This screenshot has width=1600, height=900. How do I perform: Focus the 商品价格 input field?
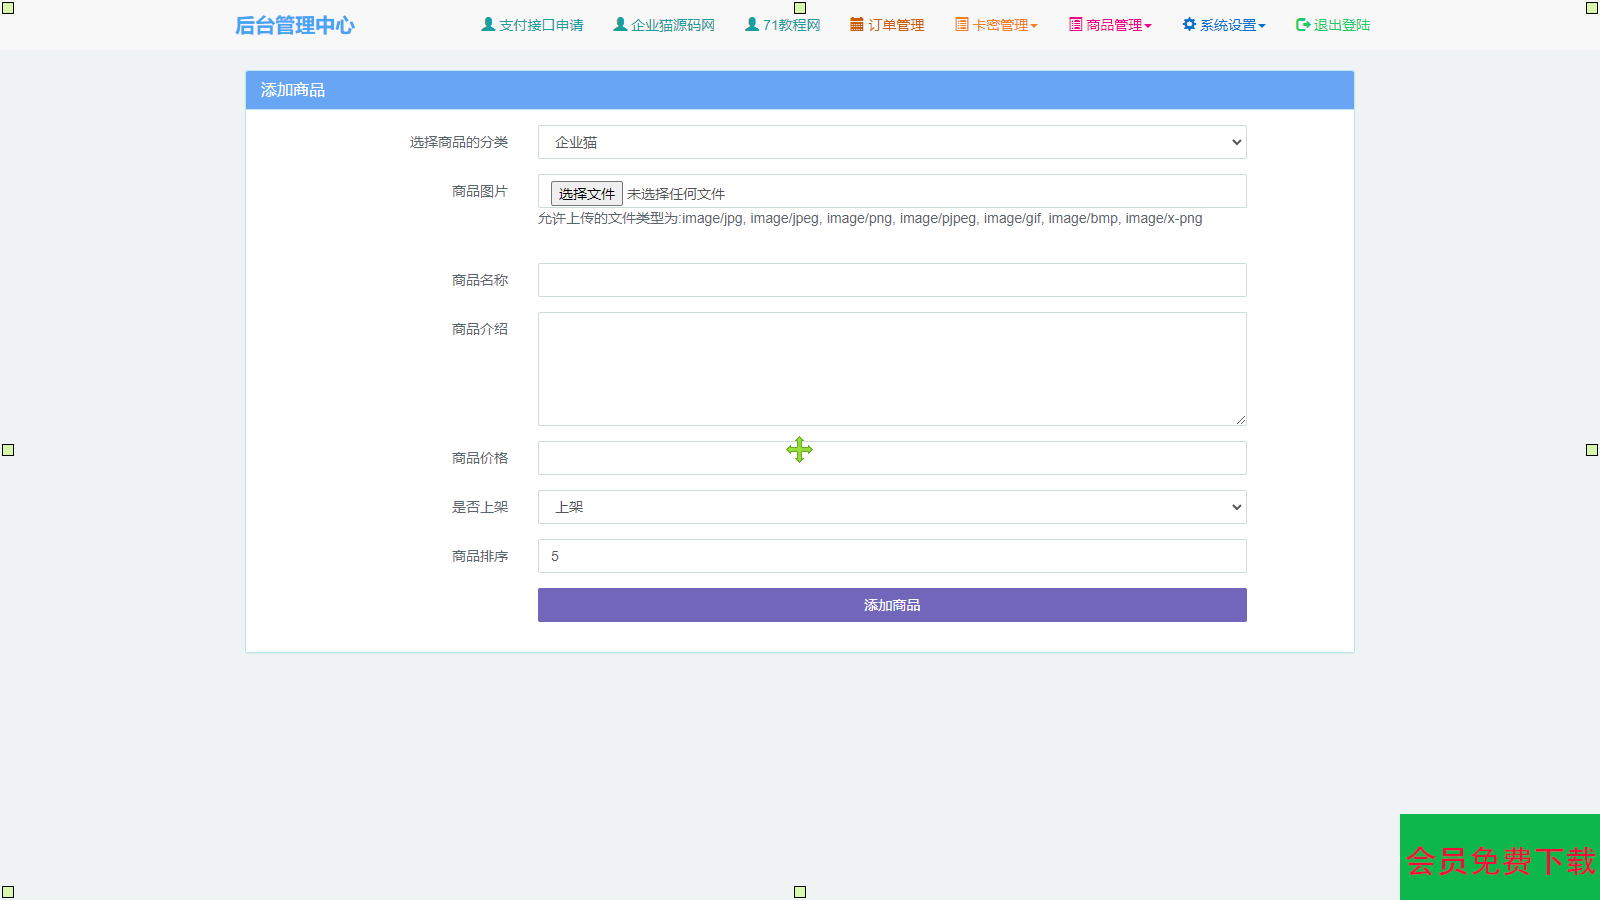pos(891,458)
